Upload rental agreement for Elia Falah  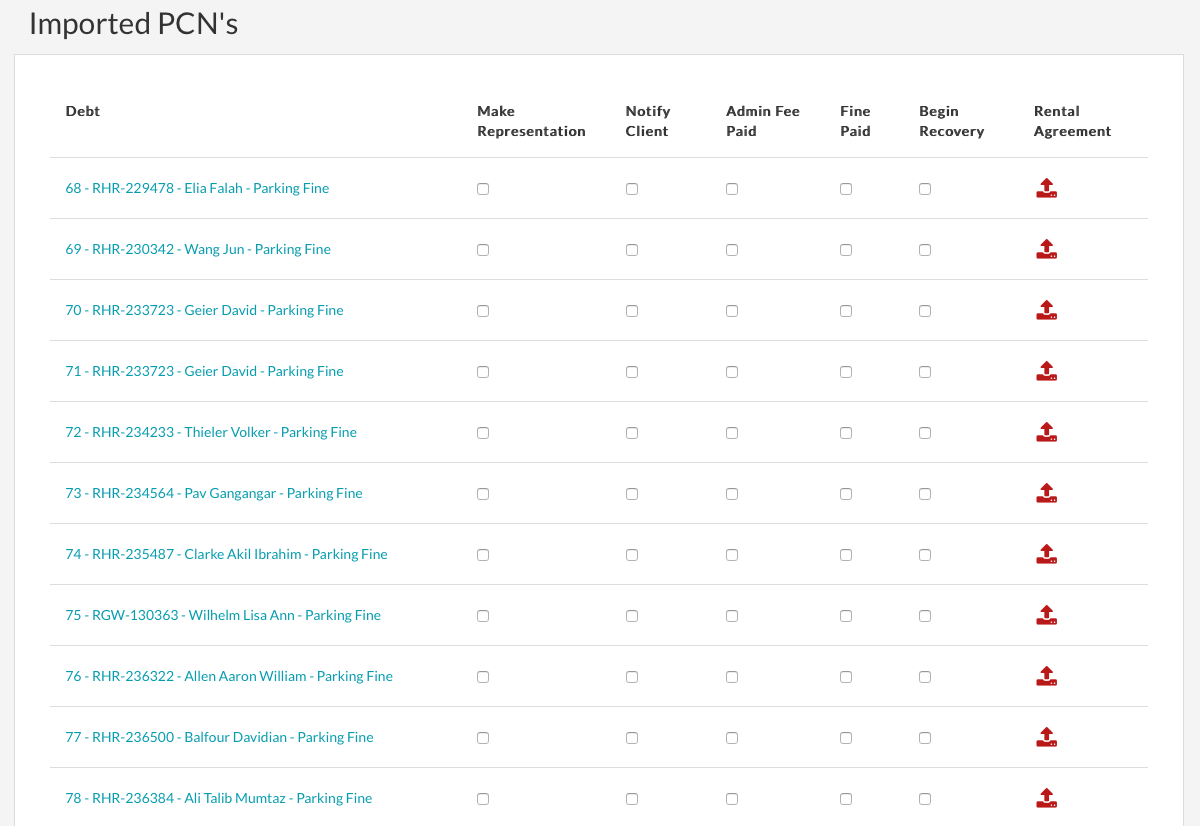click(x=1046, y=188)
